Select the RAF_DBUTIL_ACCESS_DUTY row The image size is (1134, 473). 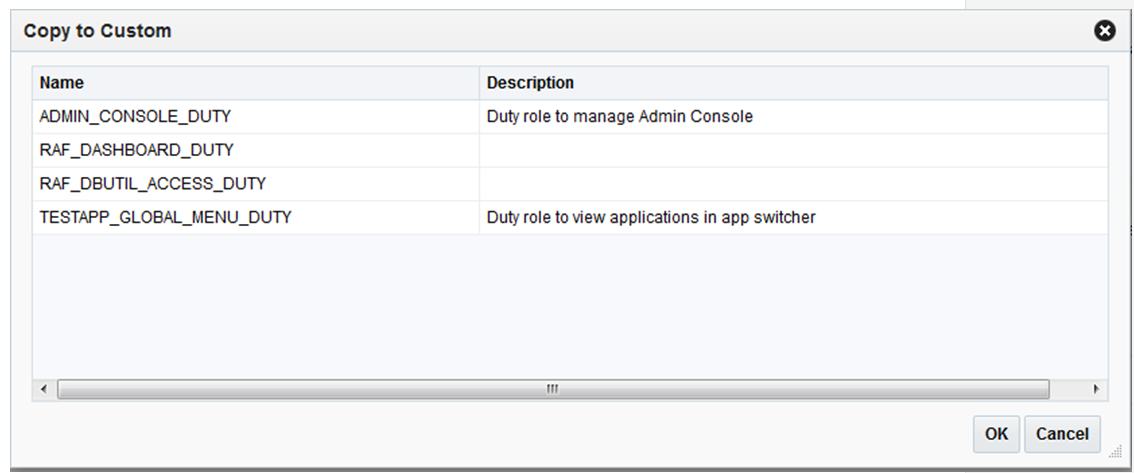pos(570,184)
